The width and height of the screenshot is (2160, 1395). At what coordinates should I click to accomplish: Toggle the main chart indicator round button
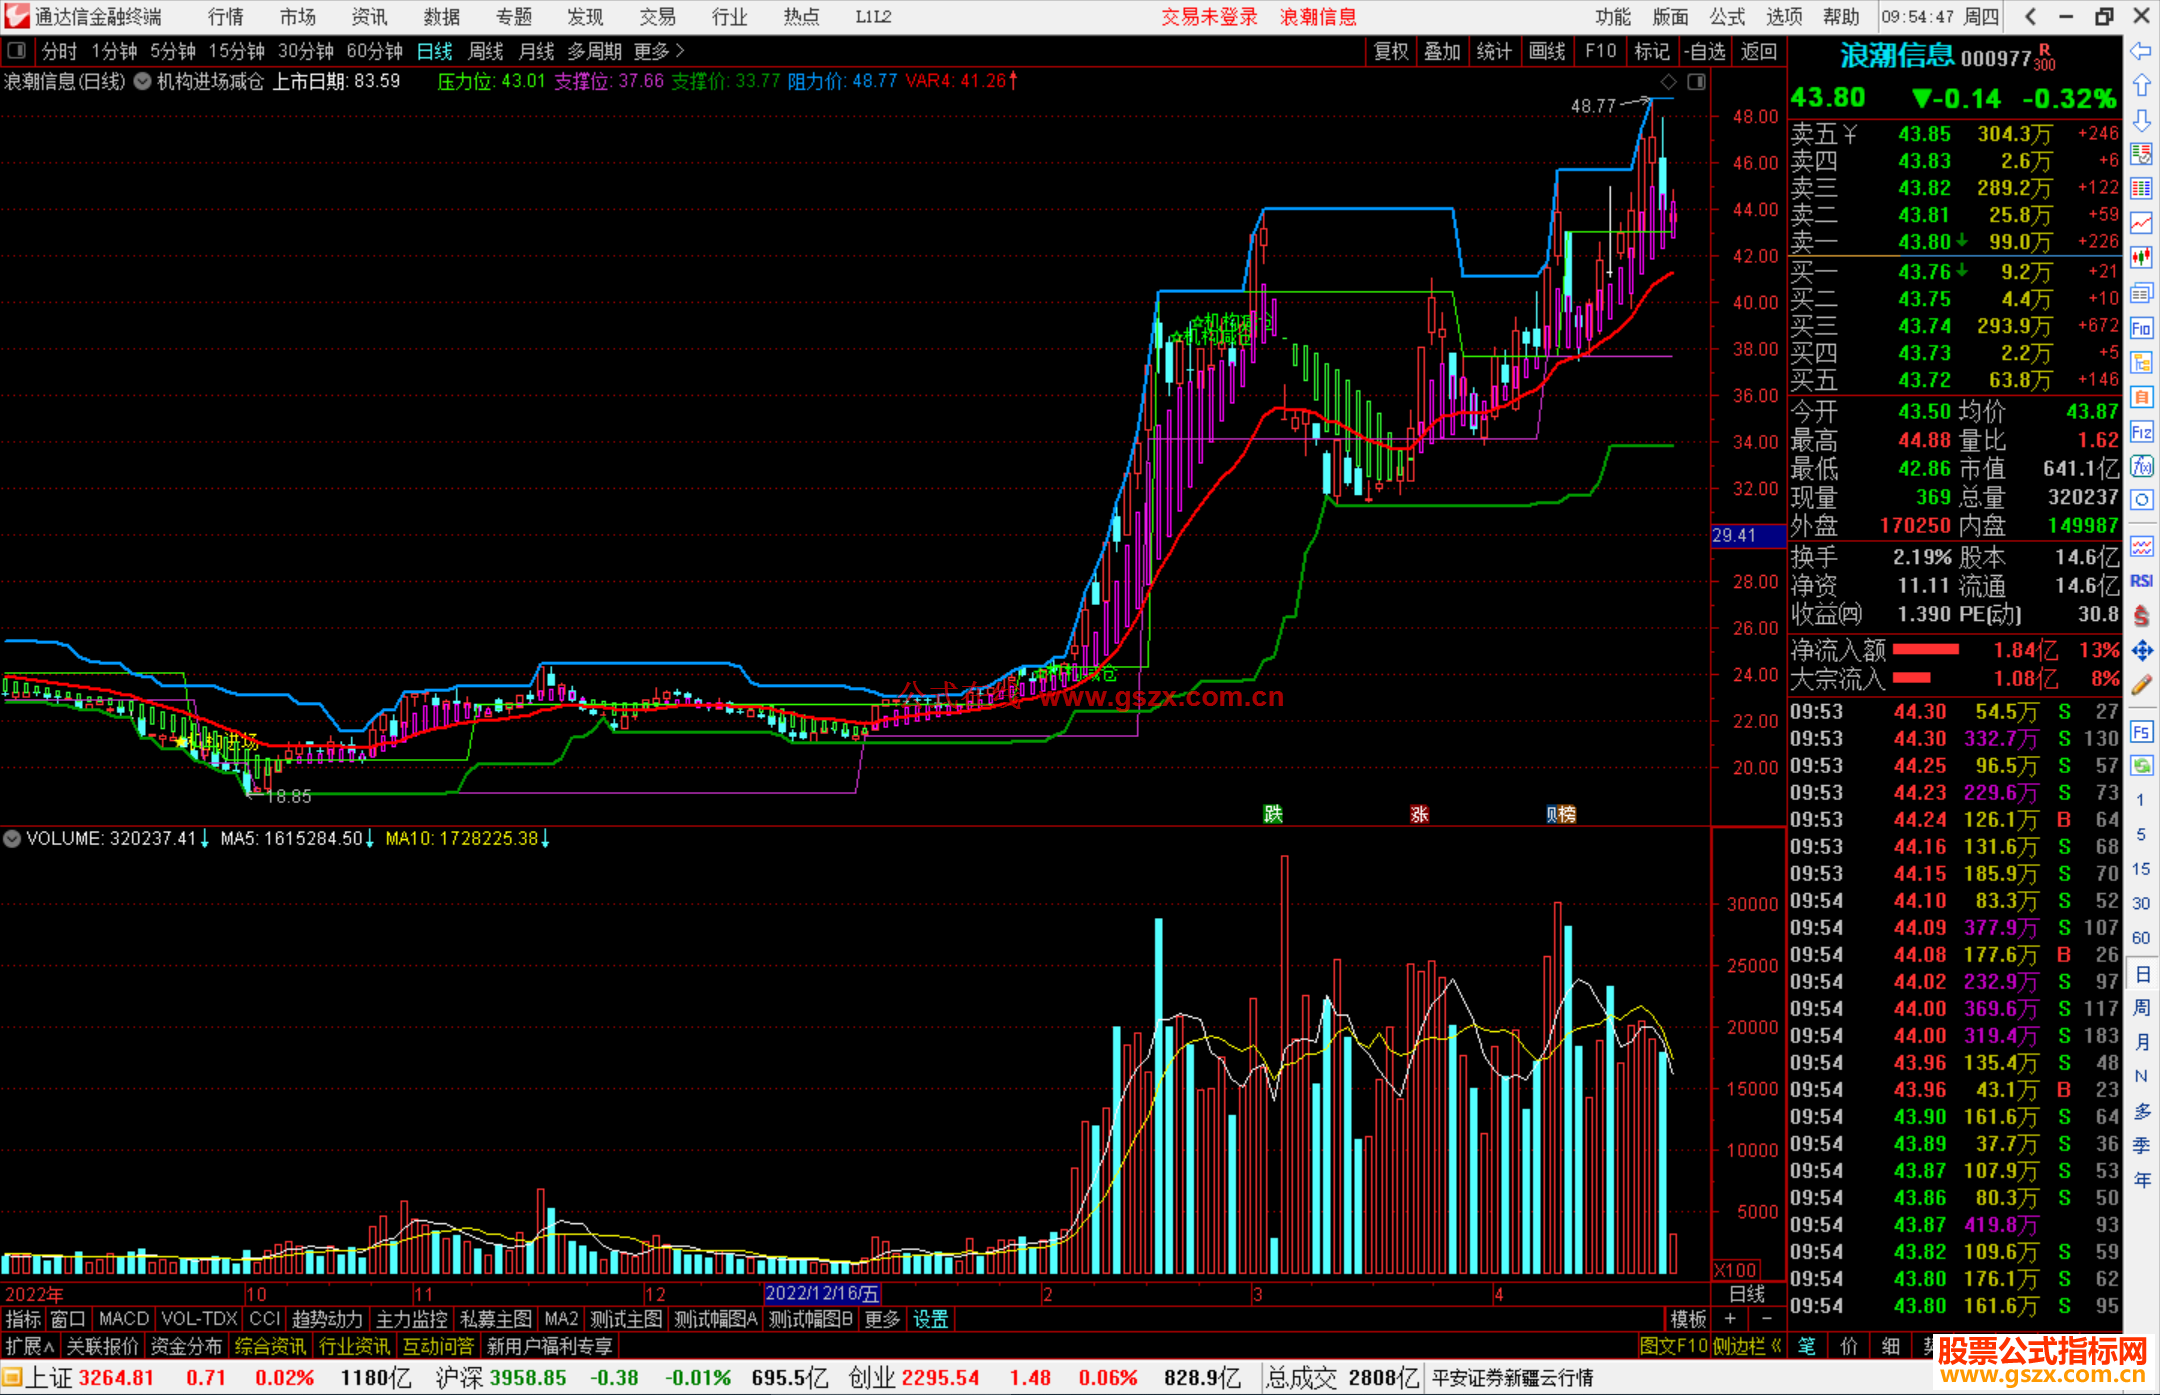(x=143, y=81)
